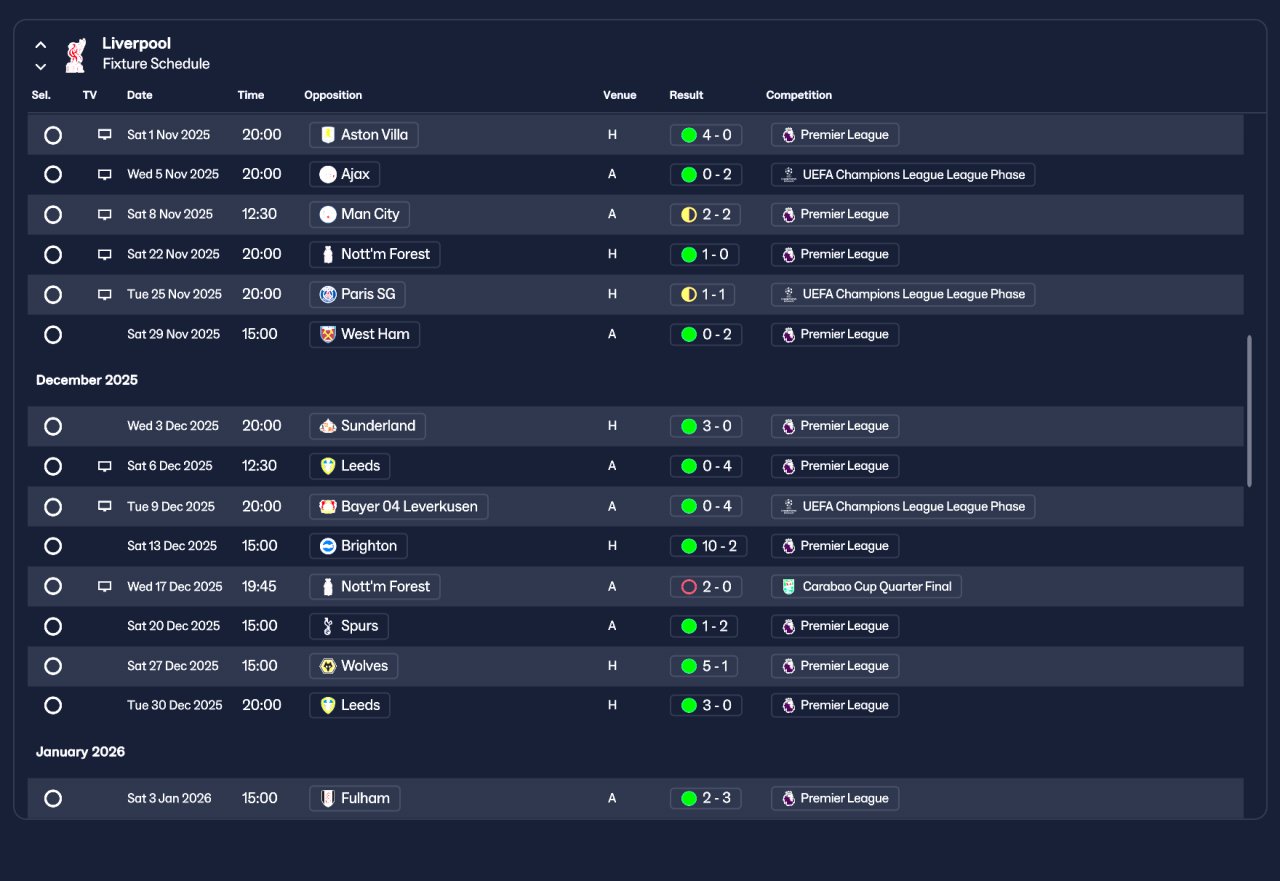Viewport: 1280px width, 881px height.
Task: Click the 'January 2026' month heading
Action: coord(80,752)
